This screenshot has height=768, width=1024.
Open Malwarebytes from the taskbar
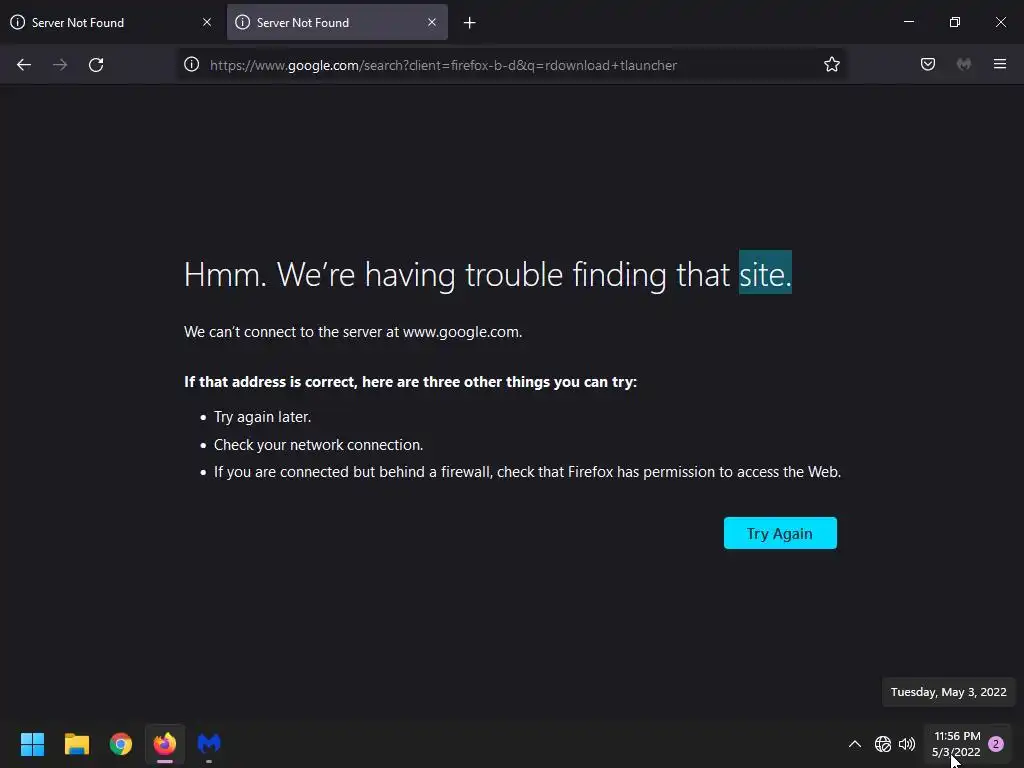[209, 744]
